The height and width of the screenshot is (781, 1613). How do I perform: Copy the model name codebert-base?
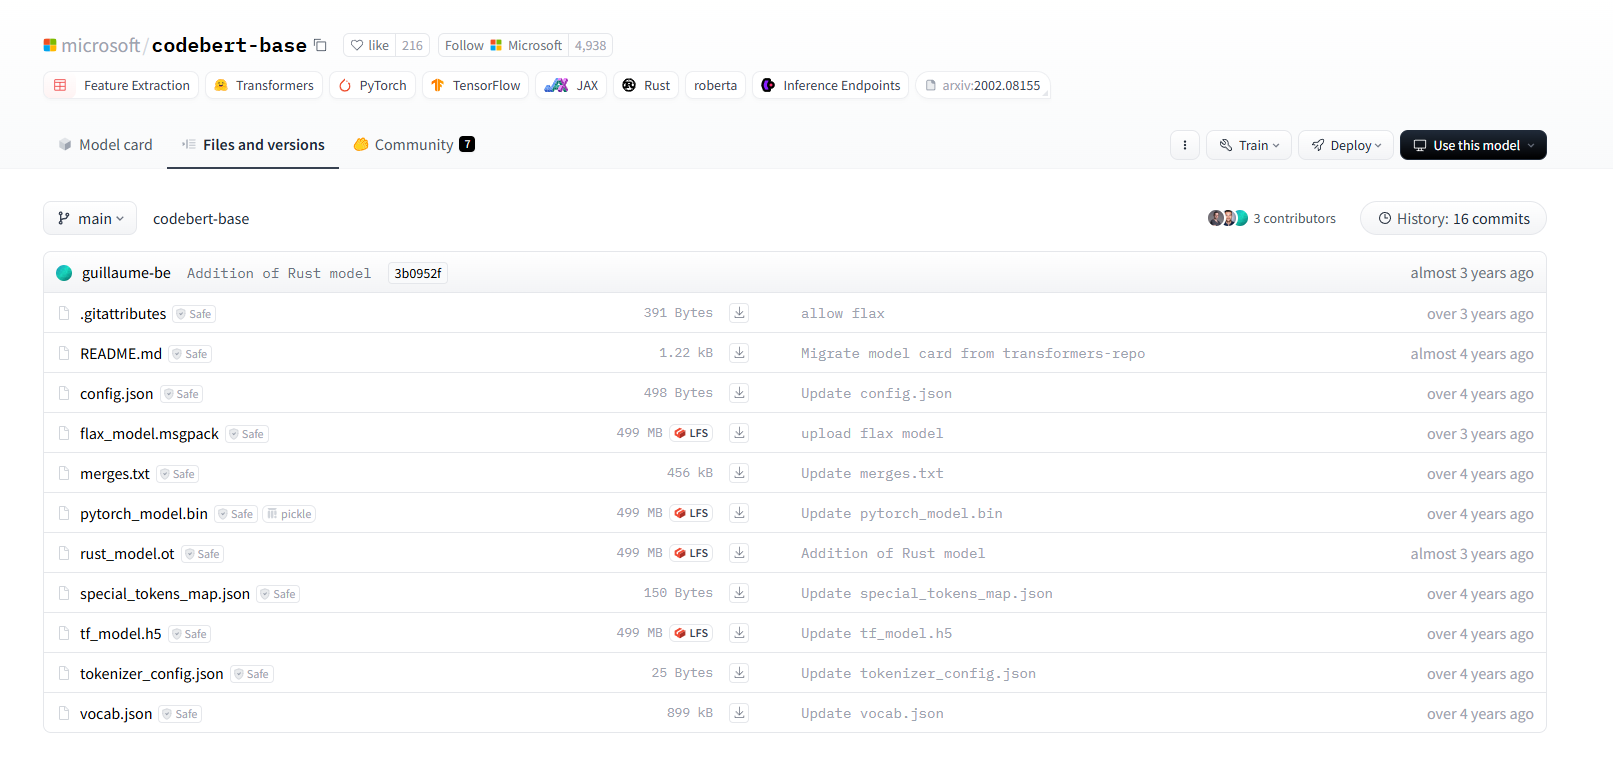(320, 45)
